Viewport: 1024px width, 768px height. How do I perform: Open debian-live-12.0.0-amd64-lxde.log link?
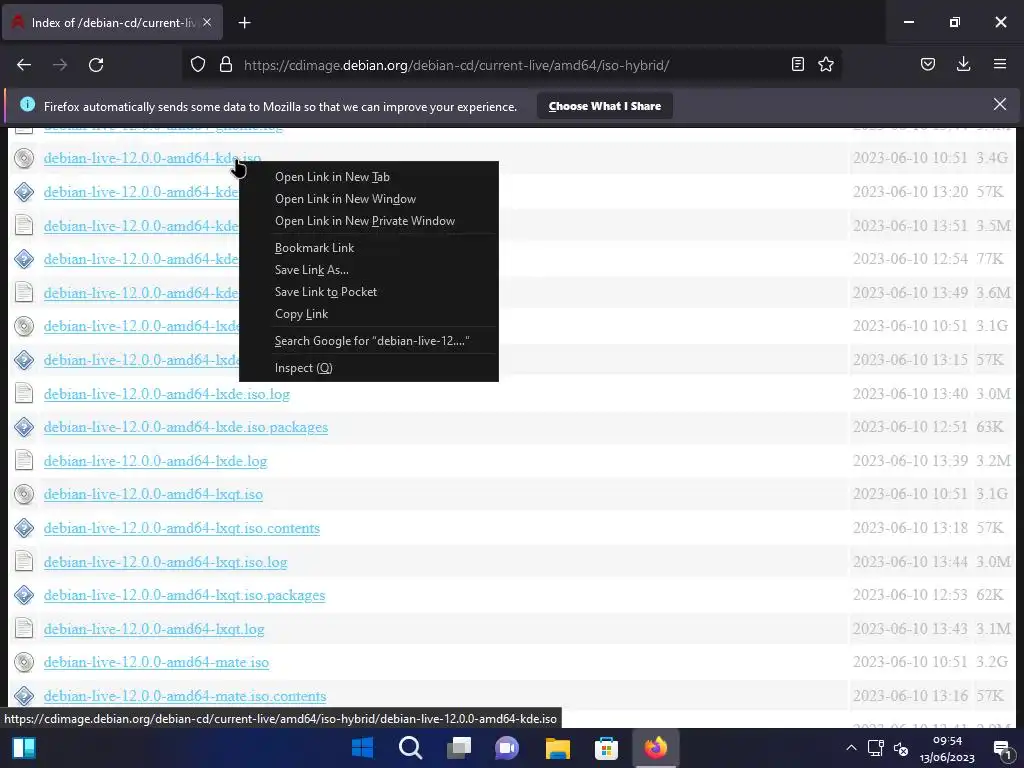(x=155, y=462)
